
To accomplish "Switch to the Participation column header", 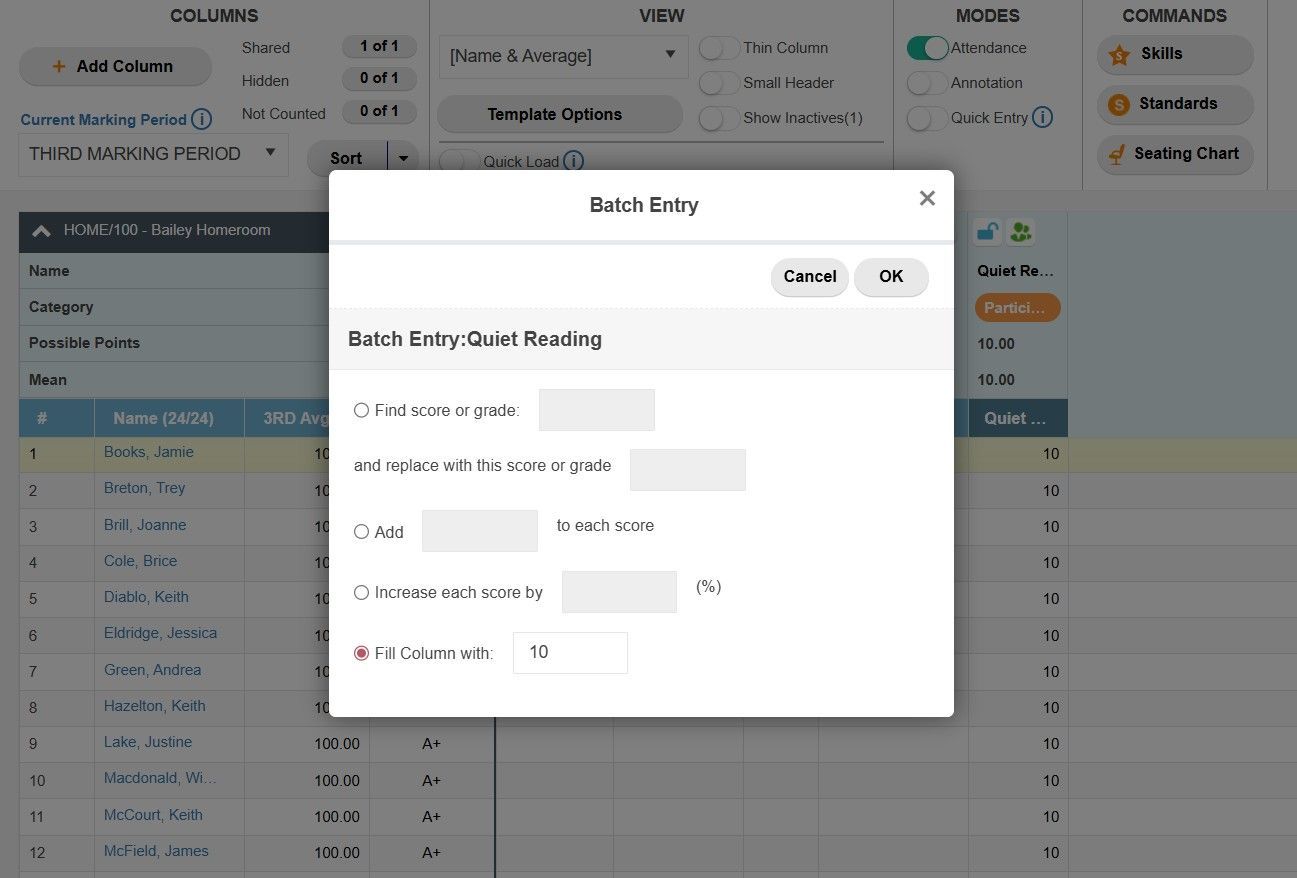I will (x=1017, y=308).
